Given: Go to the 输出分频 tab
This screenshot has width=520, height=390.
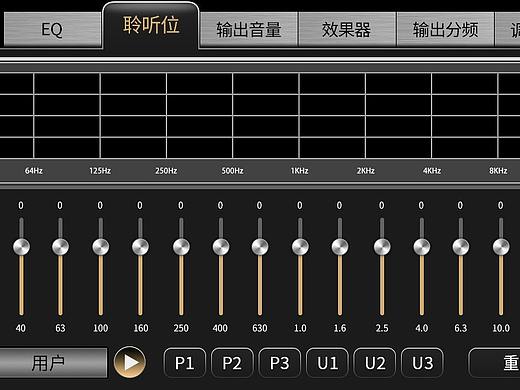Looking at the screenshot, I should point(445,29).
